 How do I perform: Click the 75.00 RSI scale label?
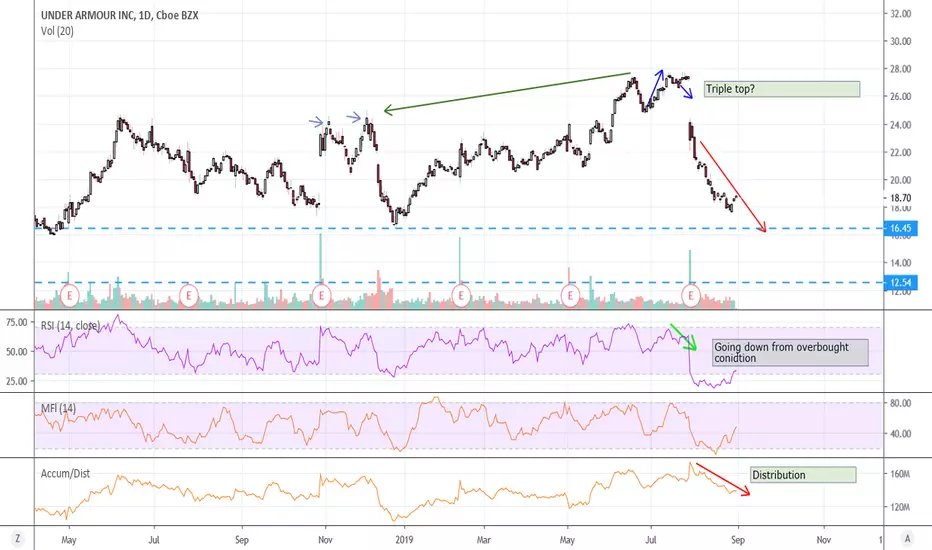[17, 322]
